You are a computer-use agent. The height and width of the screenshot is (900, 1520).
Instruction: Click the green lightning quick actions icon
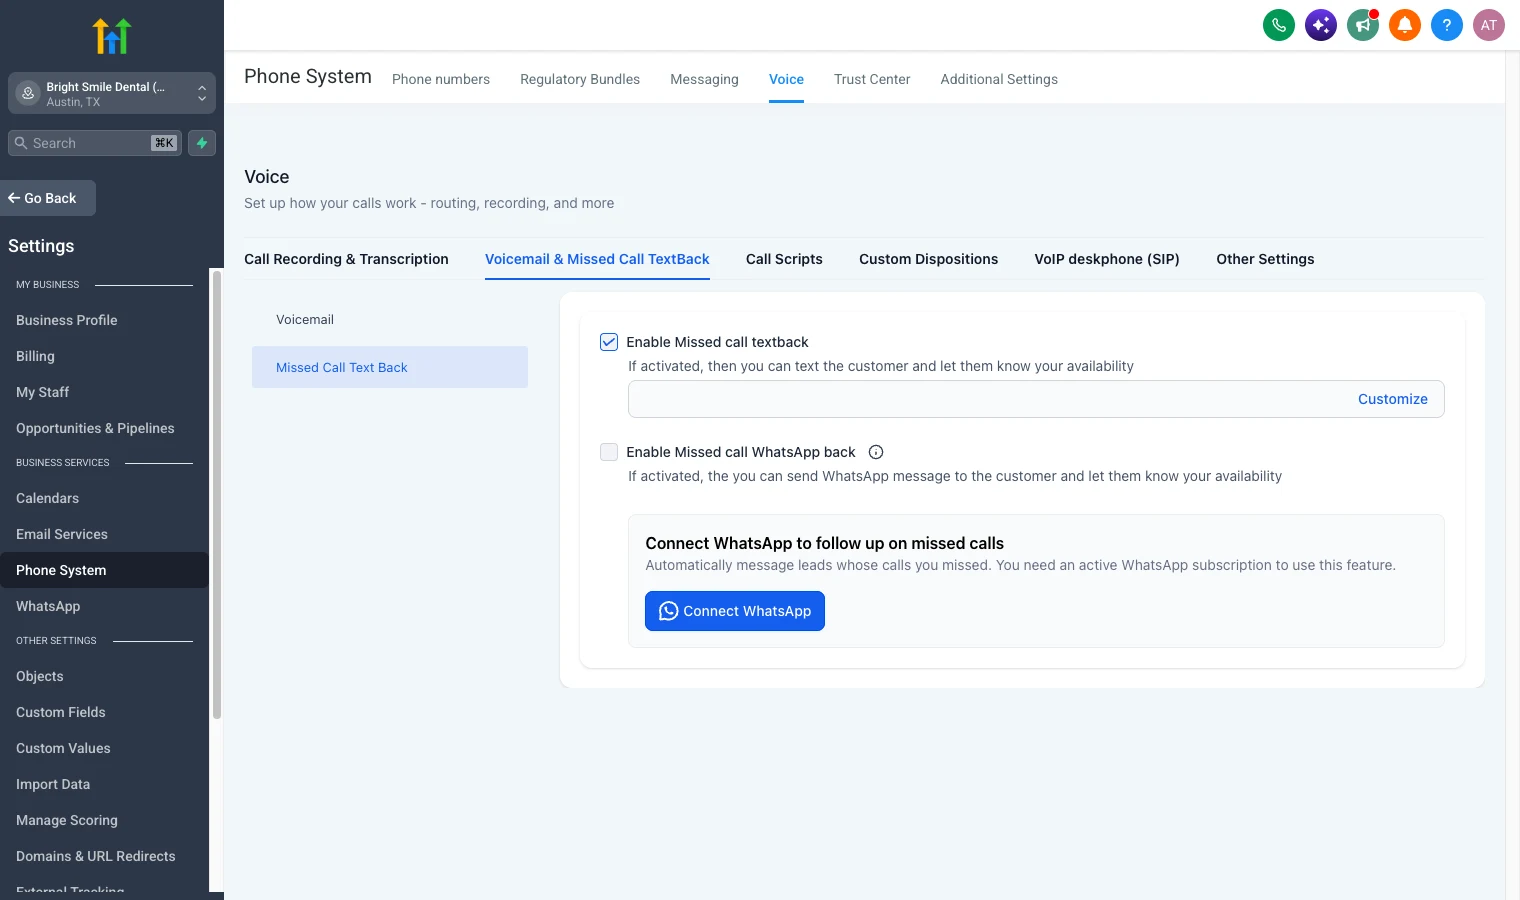[x=202, y=143]
